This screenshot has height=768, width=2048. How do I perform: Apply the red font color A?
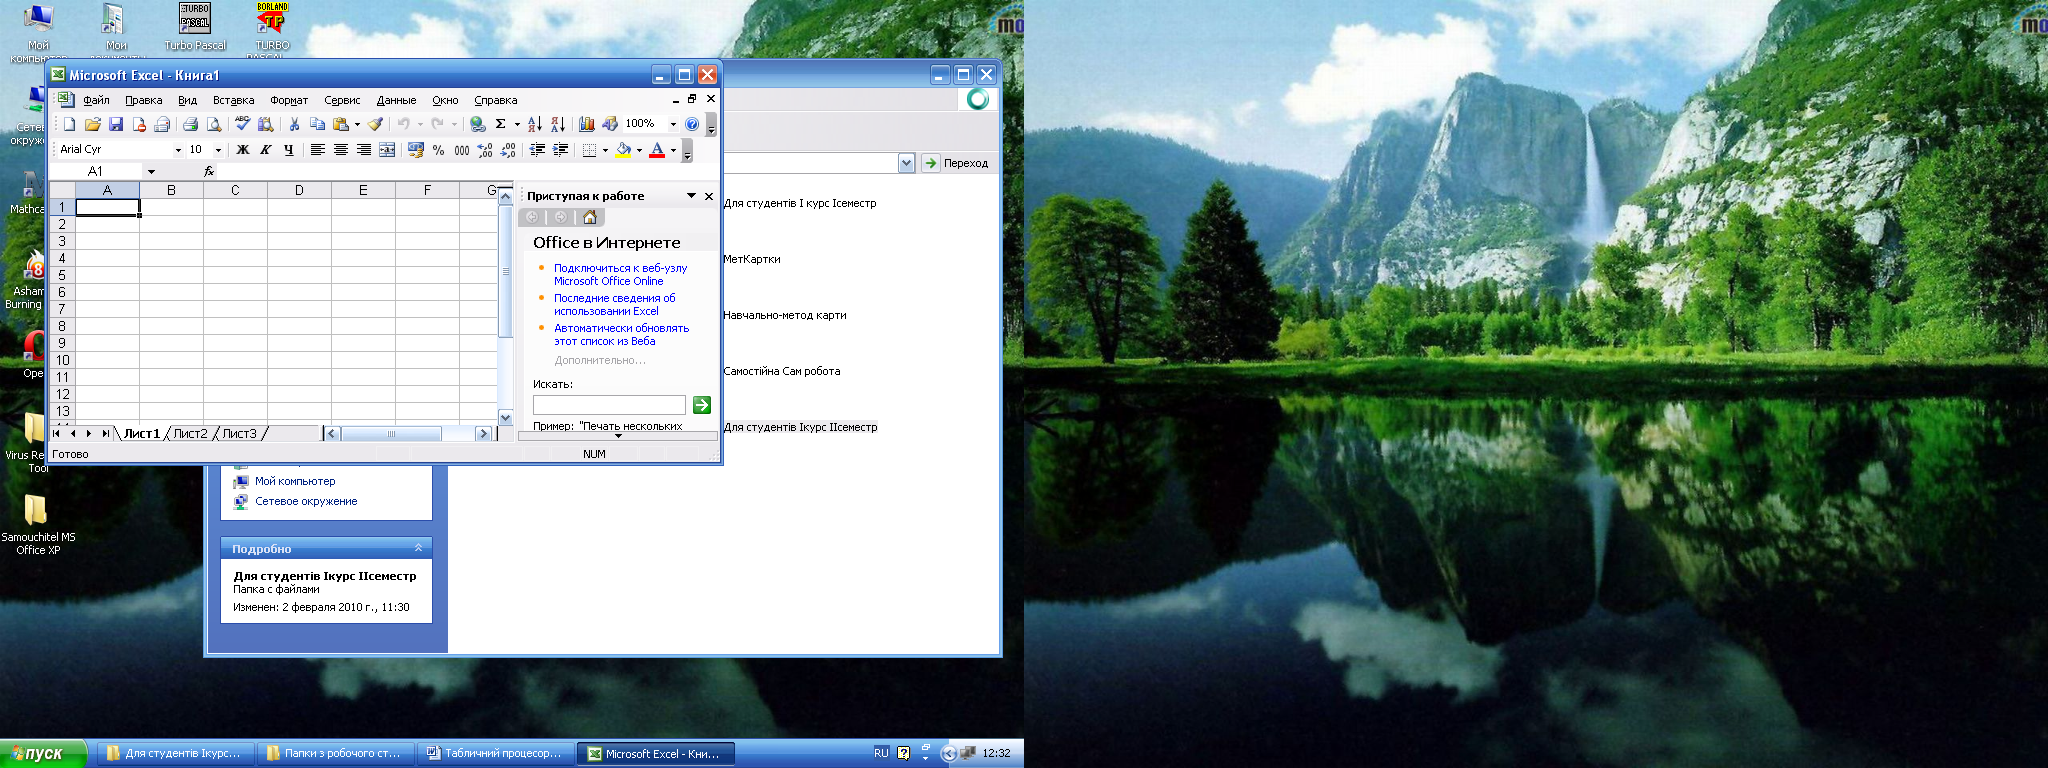pyautogui.click(x=657, y=150)
